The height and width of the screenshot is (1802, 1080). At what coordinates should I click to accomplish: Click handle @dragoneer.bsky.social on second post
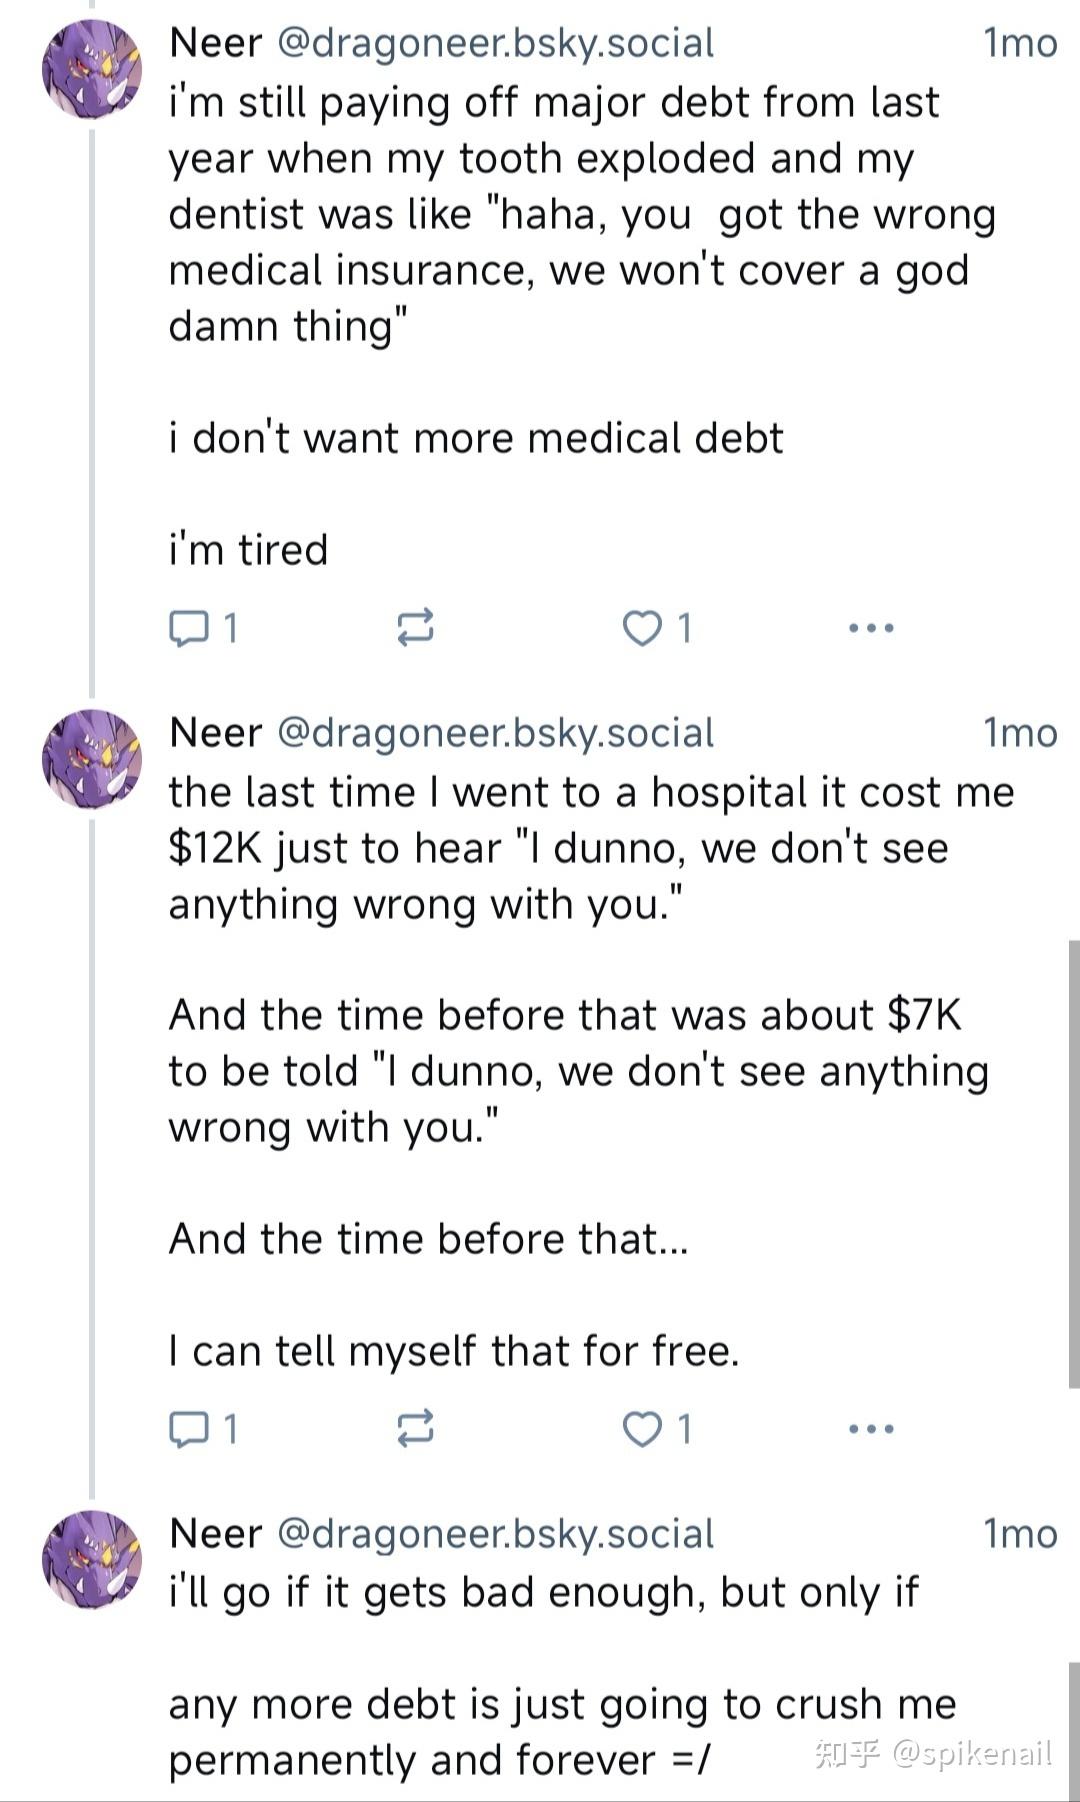tap(495, 733)
